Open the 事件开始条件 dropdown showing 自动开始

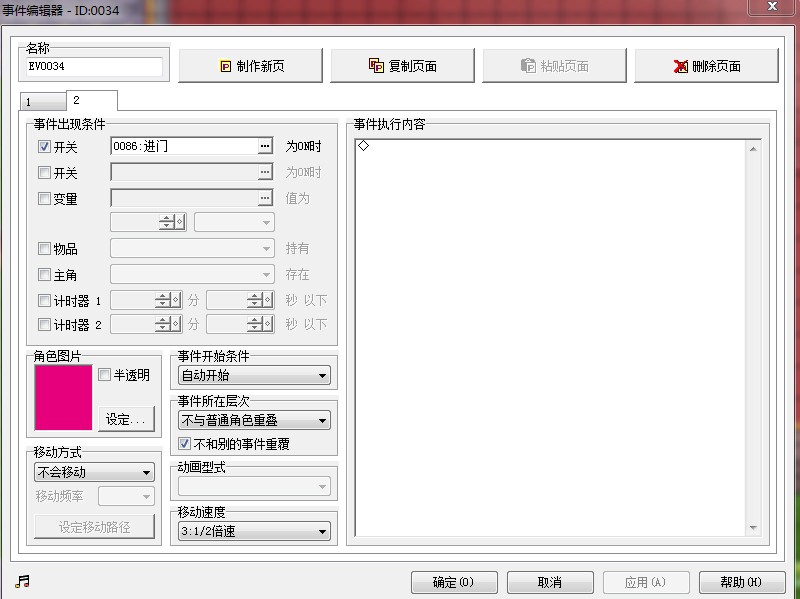coord(254,376)
